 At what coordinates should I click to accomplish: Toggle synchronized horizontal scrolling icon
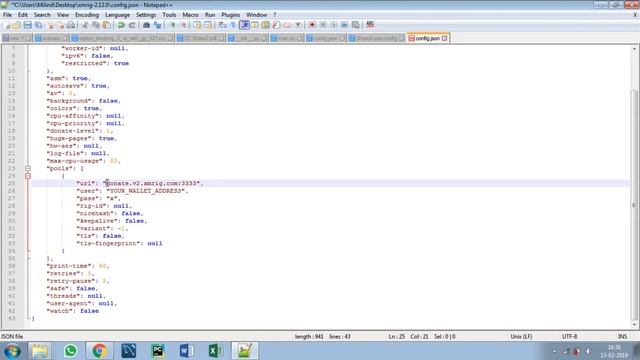208,25
